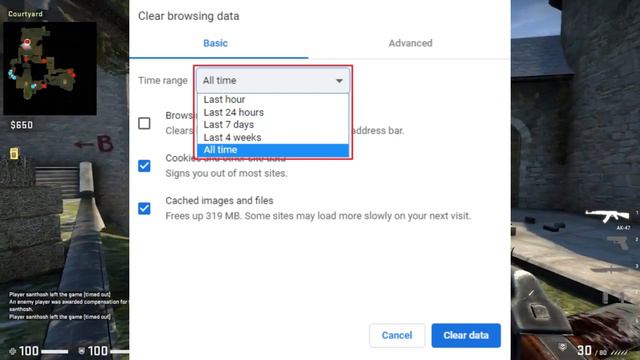Click the 'Cached images and files' label
The width and height of the screenshot is (640, 360).
tap(219, 201)
